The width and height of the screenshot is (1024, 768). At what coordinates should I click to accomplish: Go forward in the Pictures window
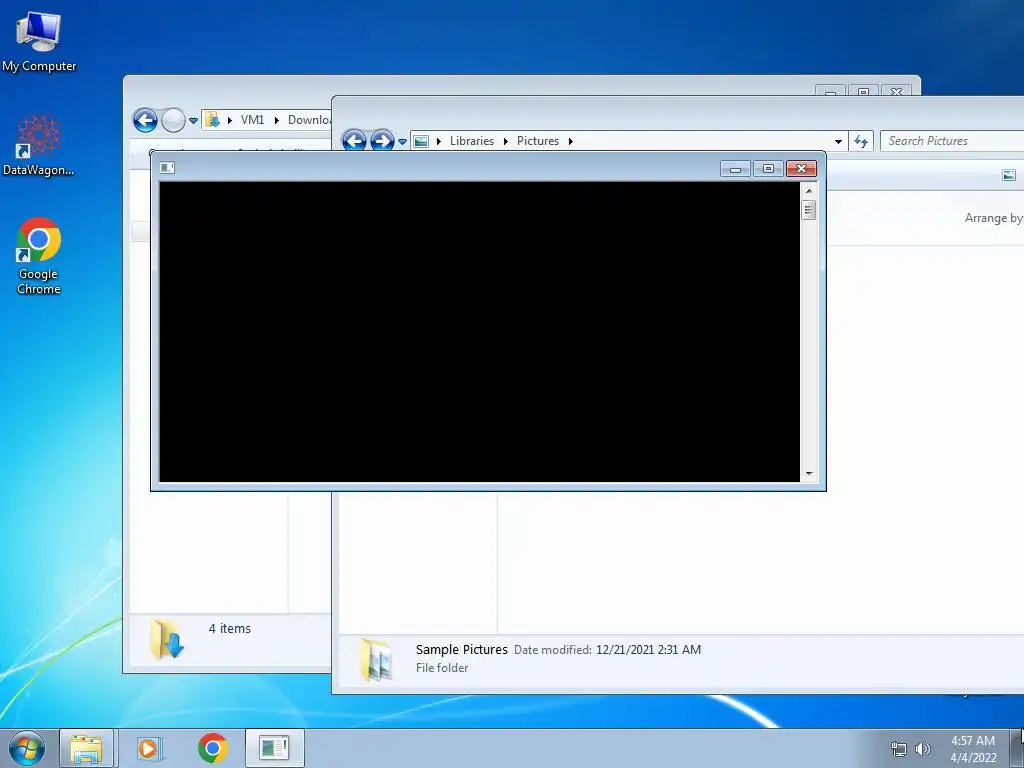pos(382,140)
